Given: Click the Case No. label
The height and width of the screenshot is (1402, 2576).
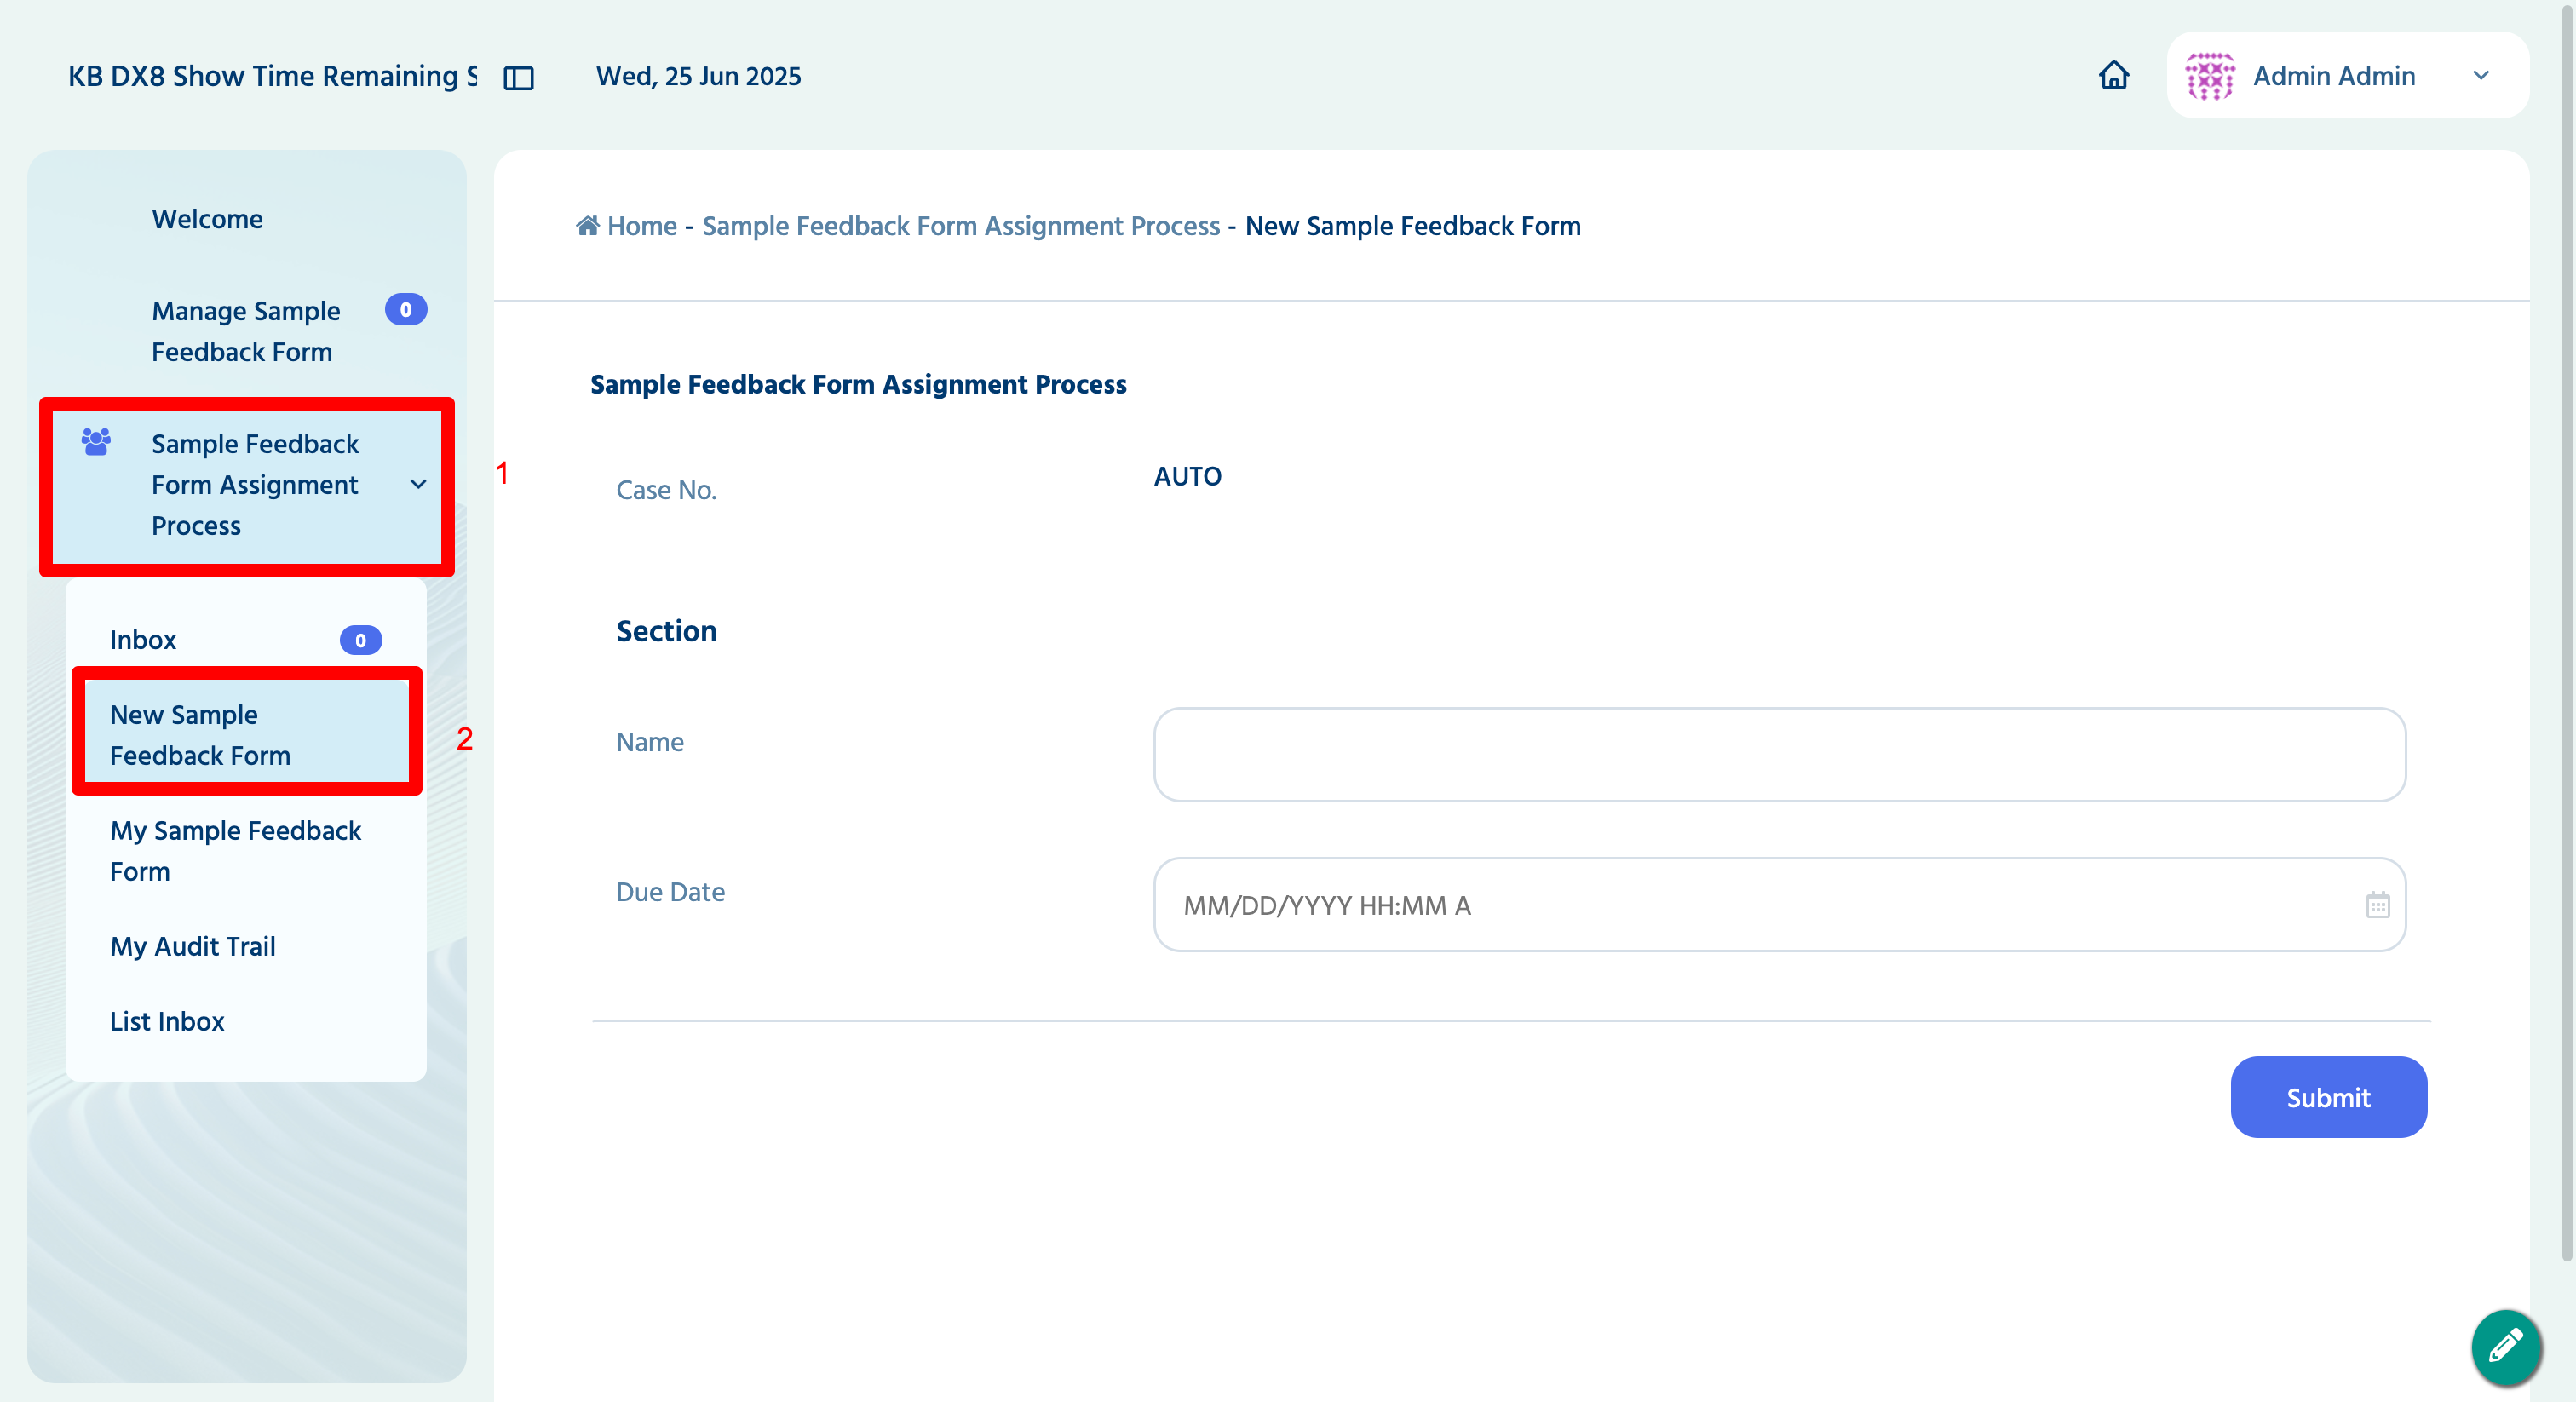Looking at the screenshot, I should [x=666, y=490].
